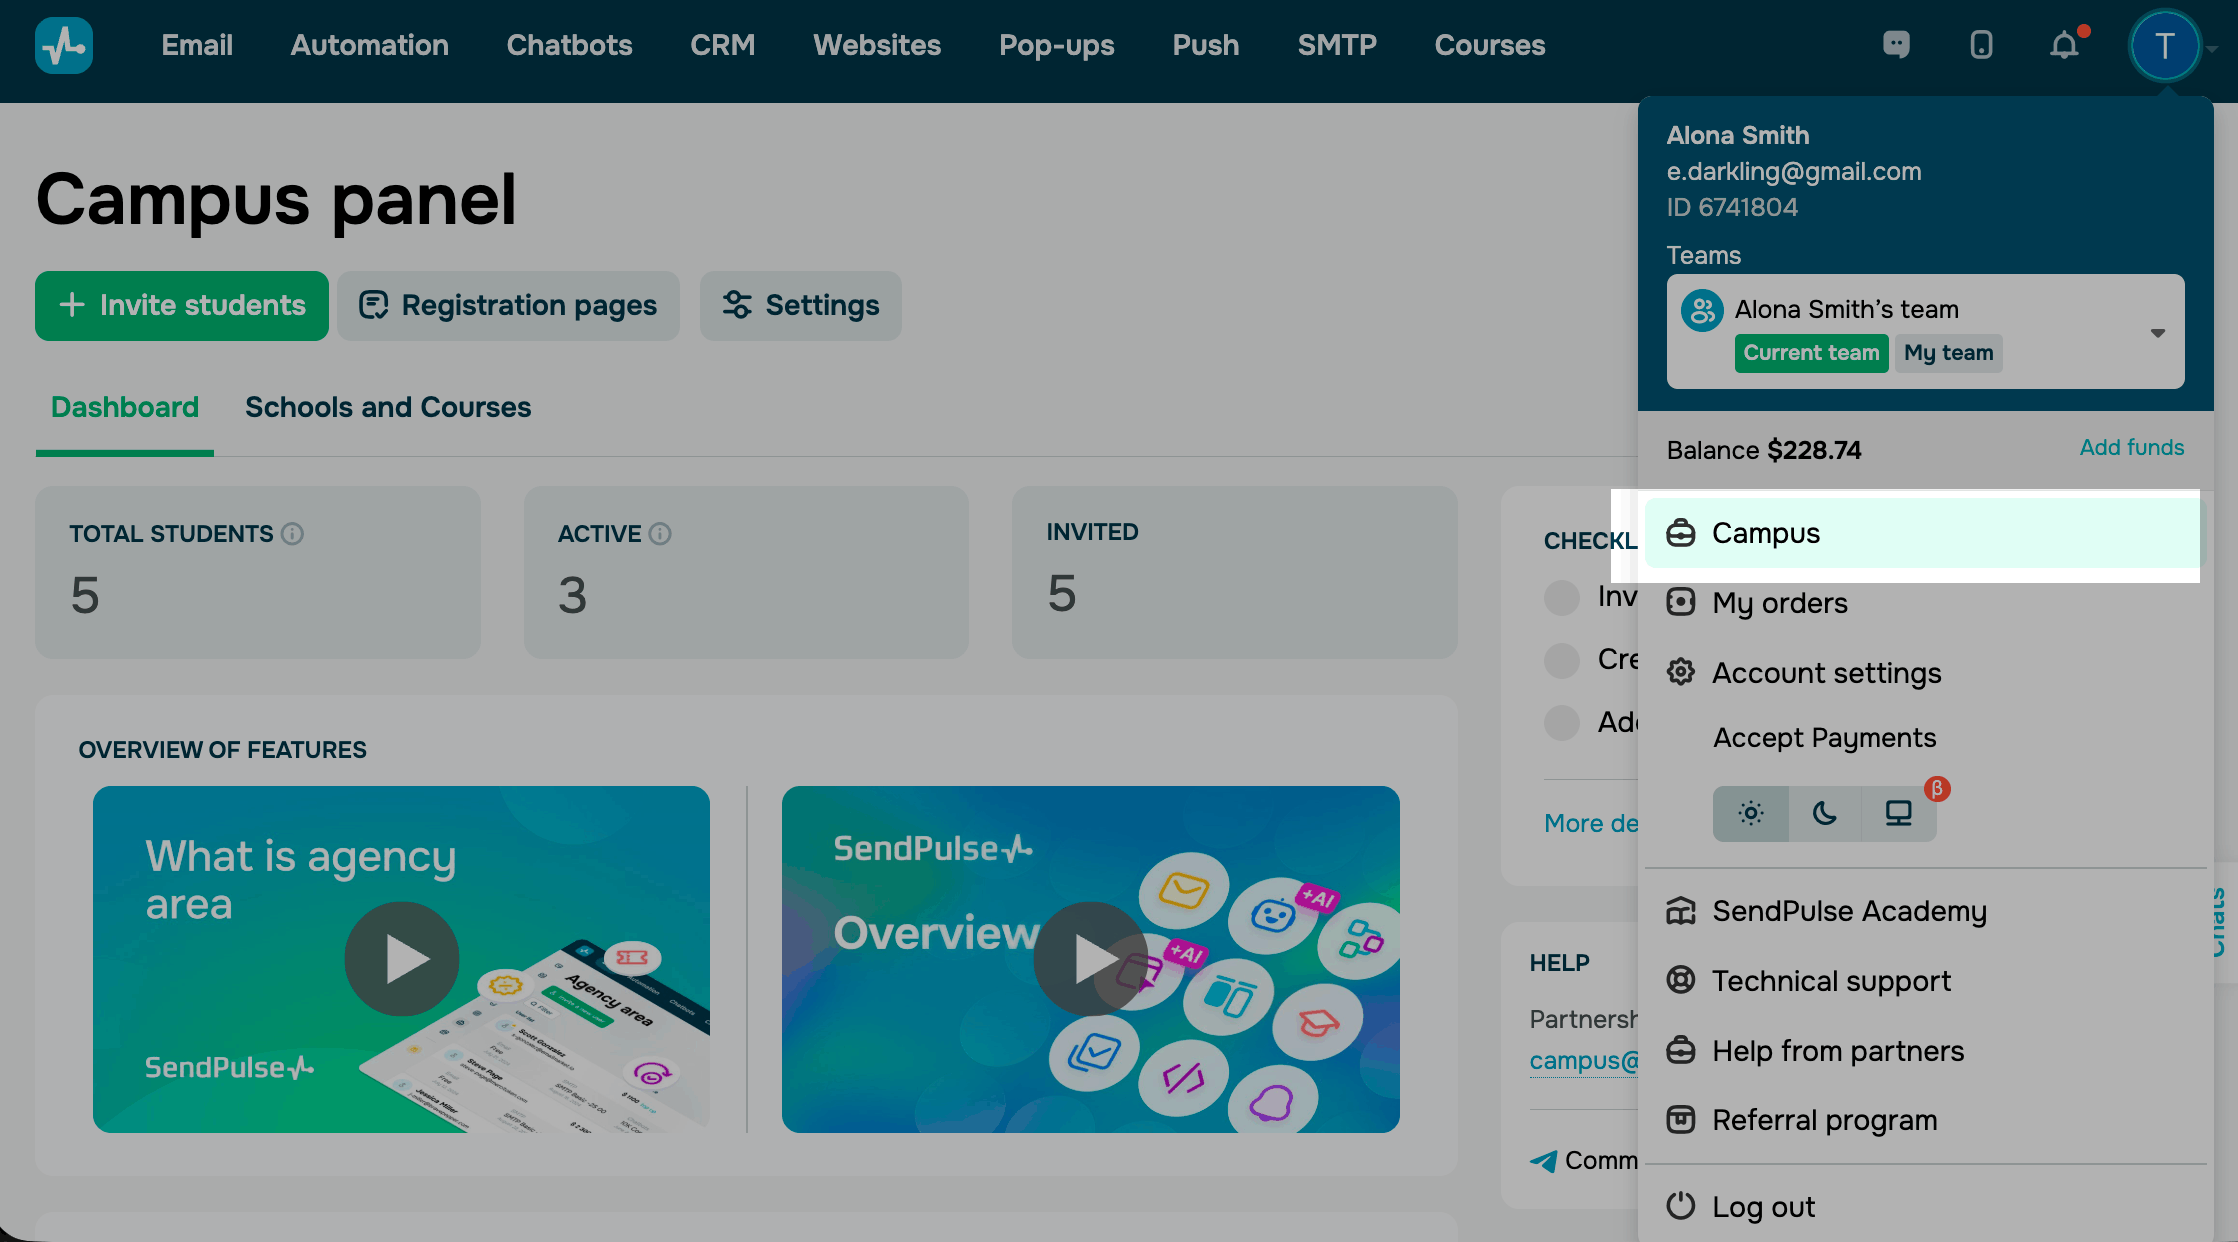Open the Push menu
The image size is (2238, 1242).
(x=1206, y=45)
